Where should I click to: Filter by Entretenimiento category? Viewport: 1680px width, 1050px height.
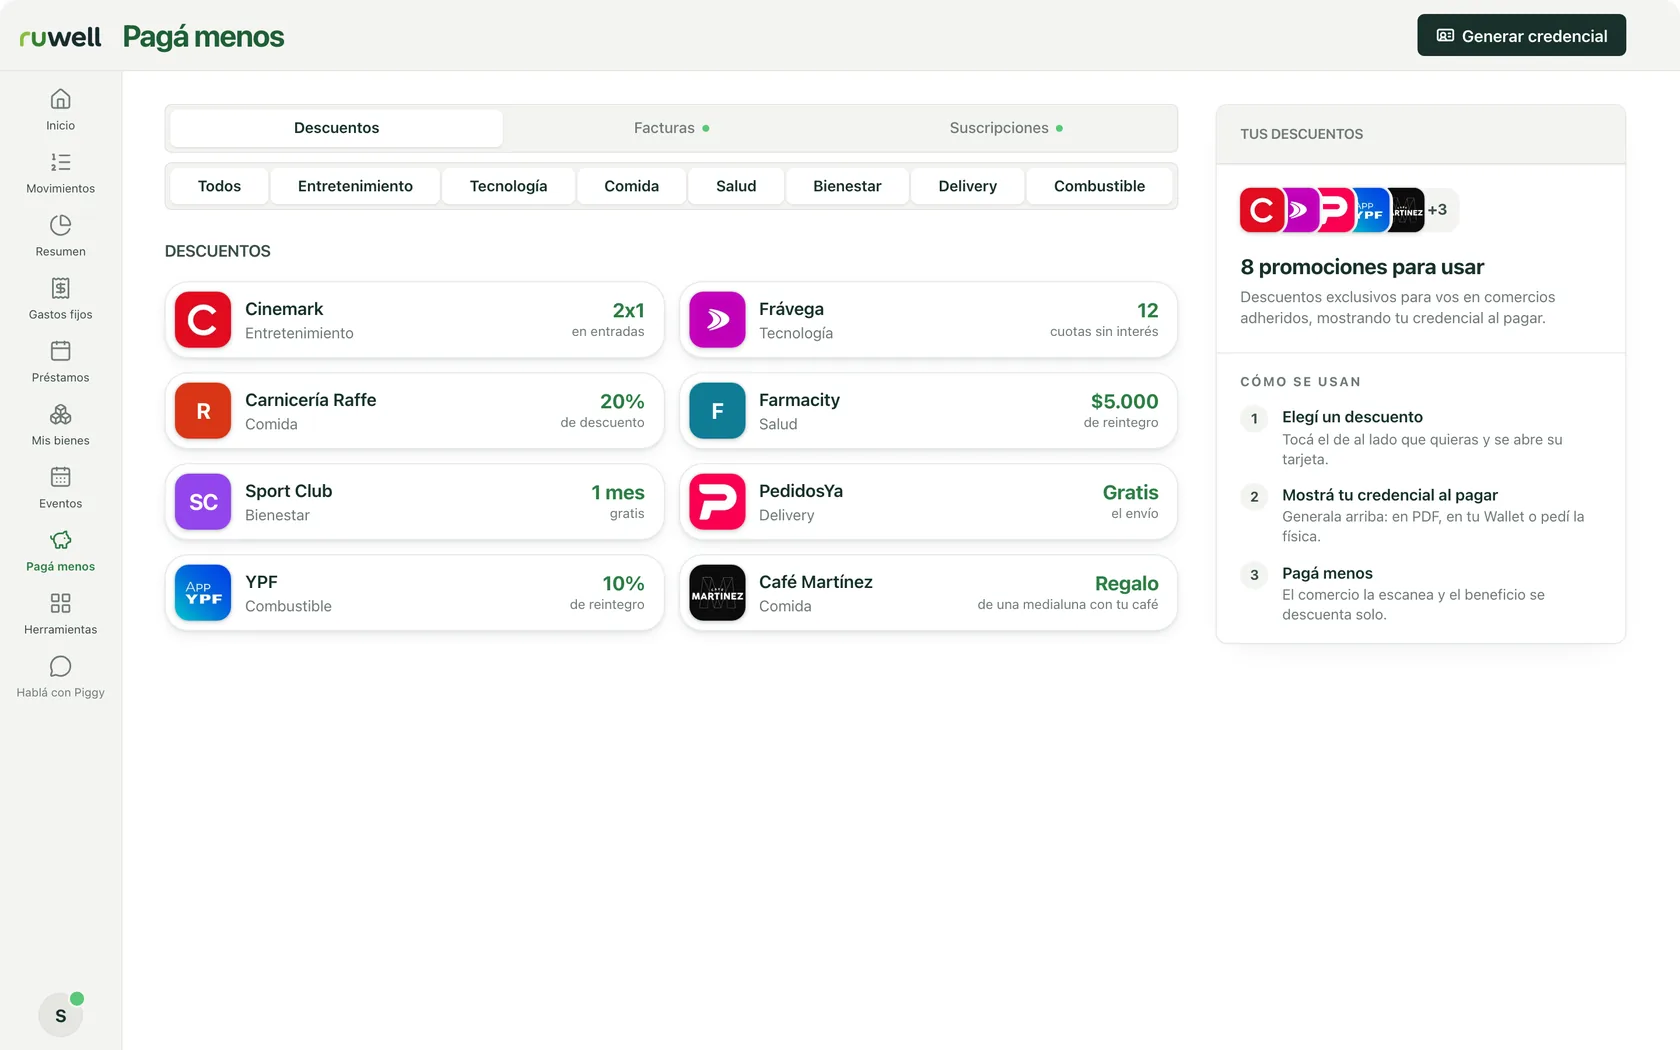coord(355,186)
